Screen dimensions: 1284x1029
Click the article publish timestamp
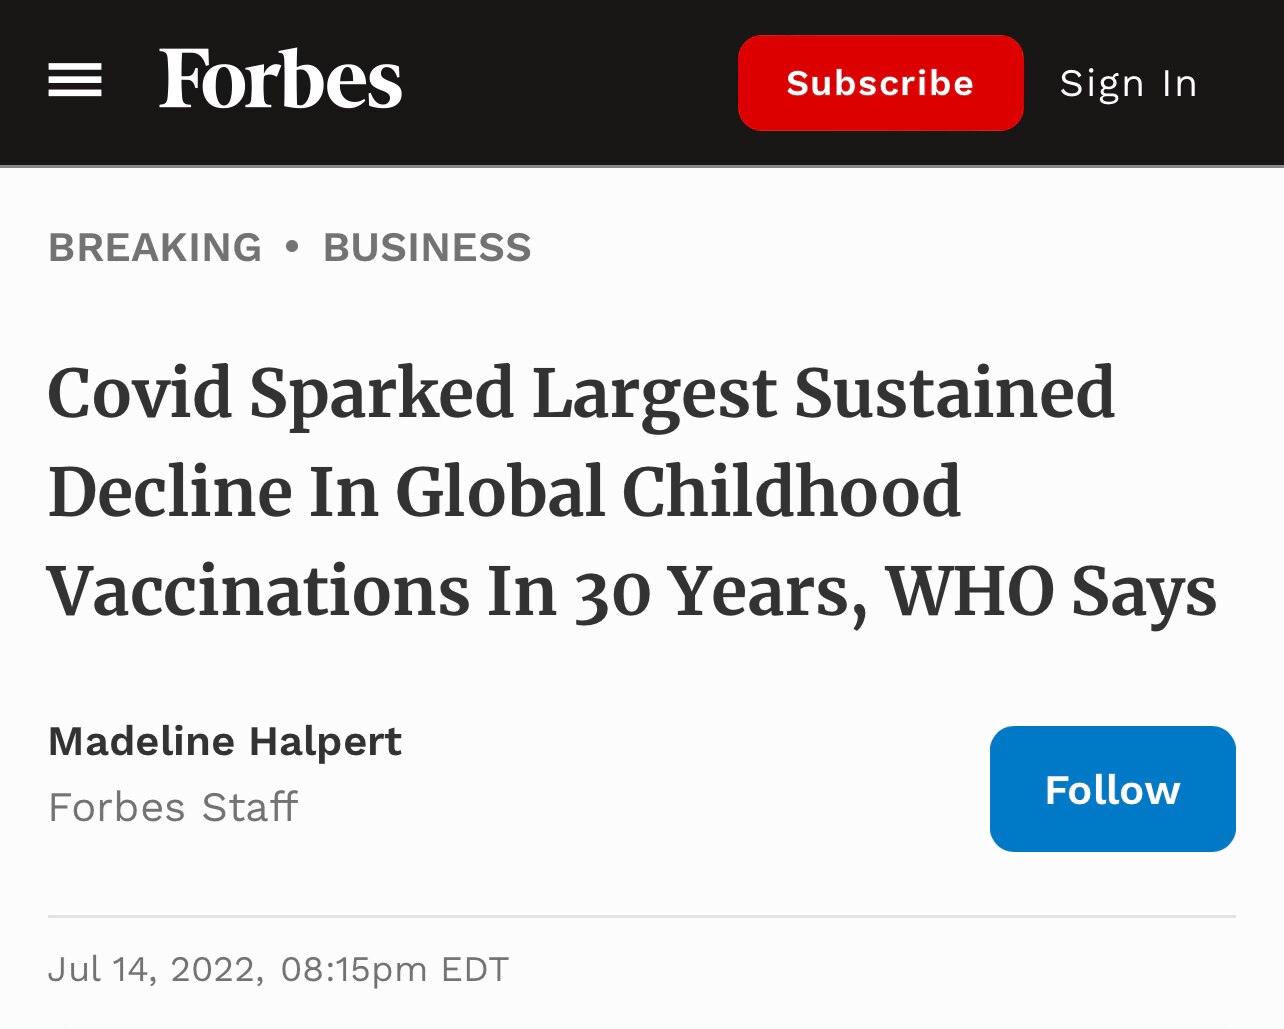point(279,968)
